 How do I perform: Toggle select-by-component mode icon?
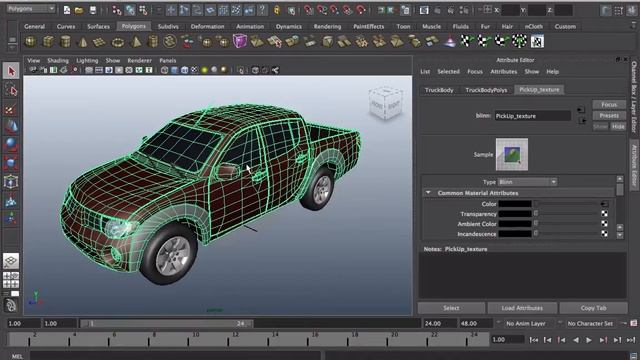(x=143, y=10)
